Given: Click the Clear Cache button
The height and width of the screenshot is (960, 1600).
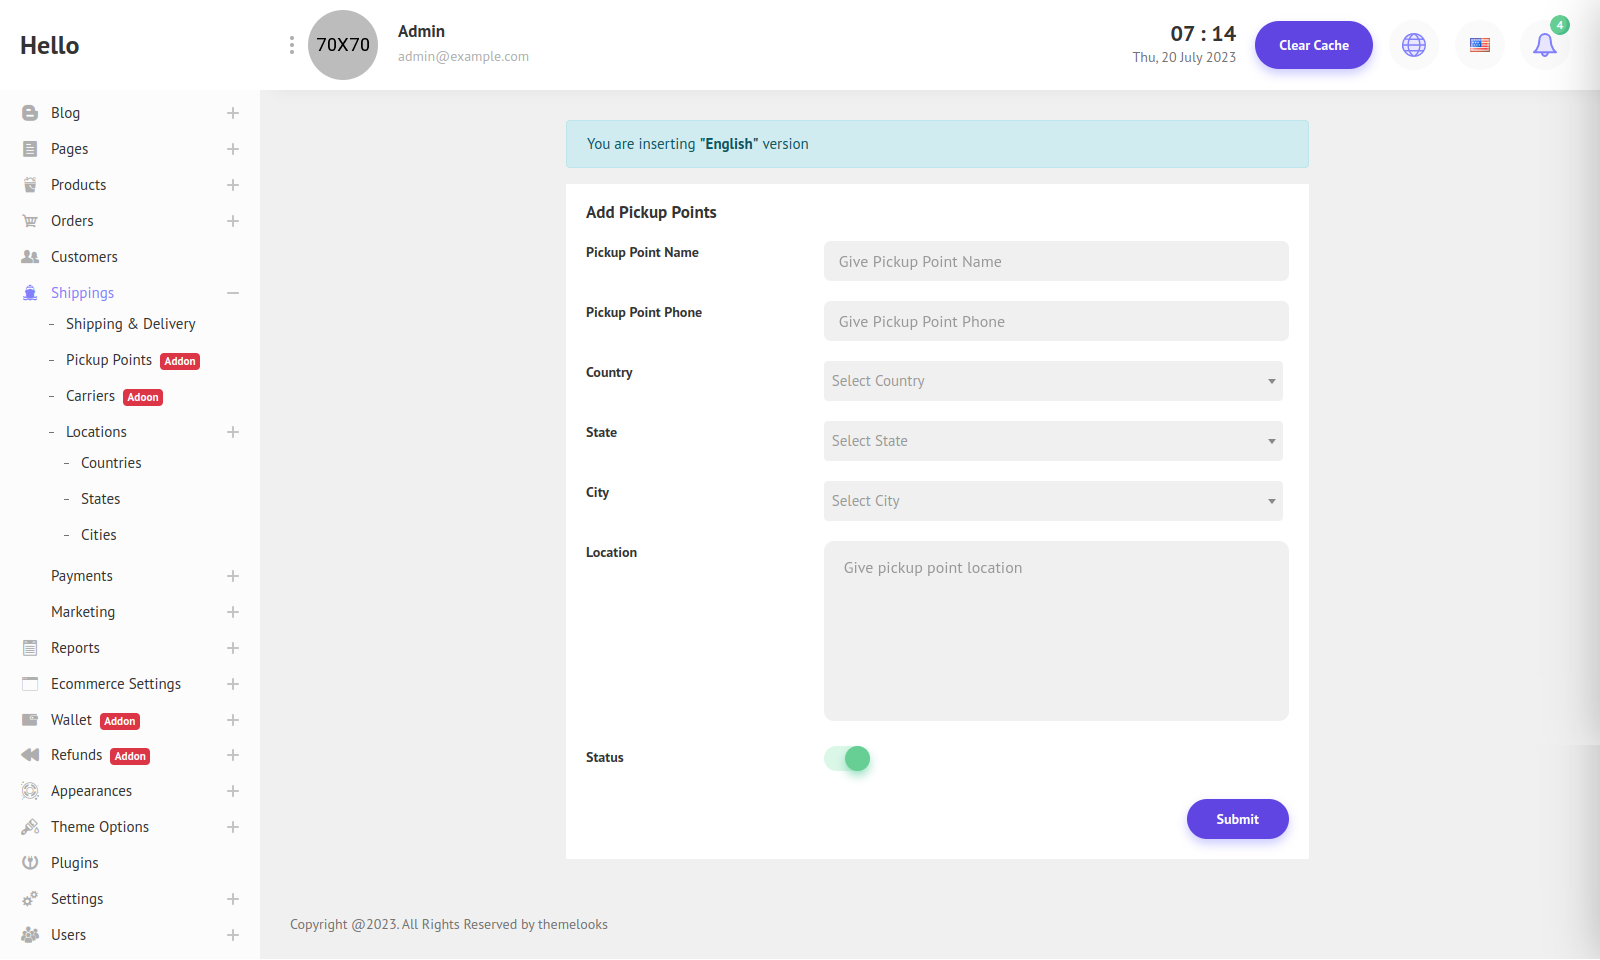Looking at the screenshot, I should click(x=1313, y=45).
